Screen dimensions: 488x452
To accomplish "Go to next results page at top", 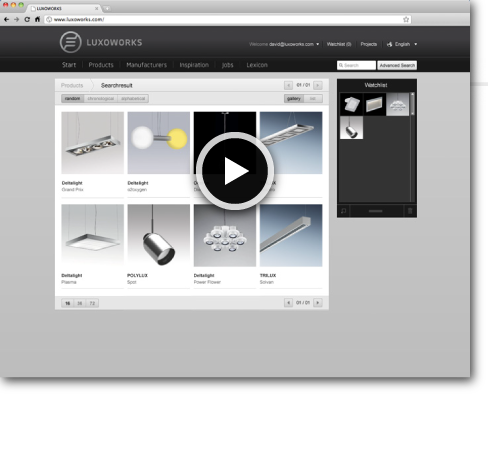I will click(x=318, y=85).
